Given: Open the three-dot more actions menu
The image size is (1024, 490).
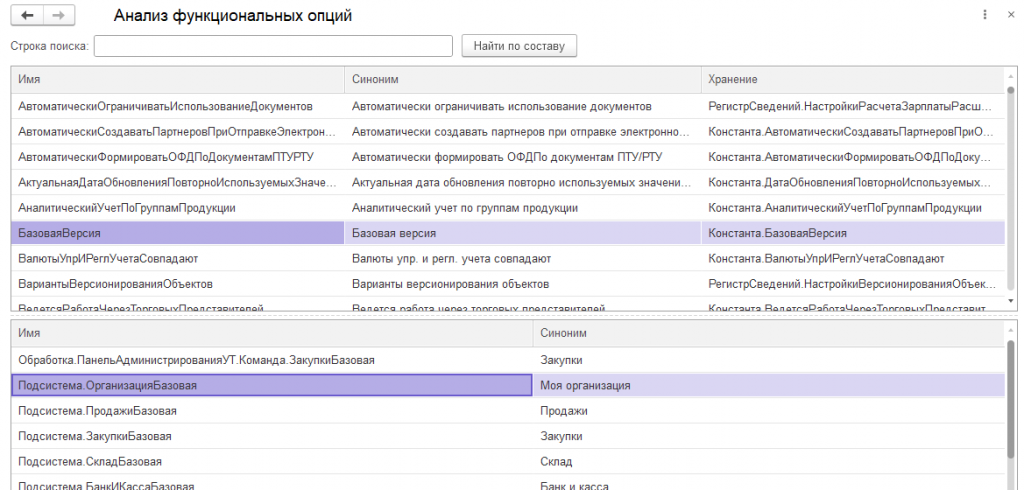Looking at the screenshot, I should [x=985, y=15].
